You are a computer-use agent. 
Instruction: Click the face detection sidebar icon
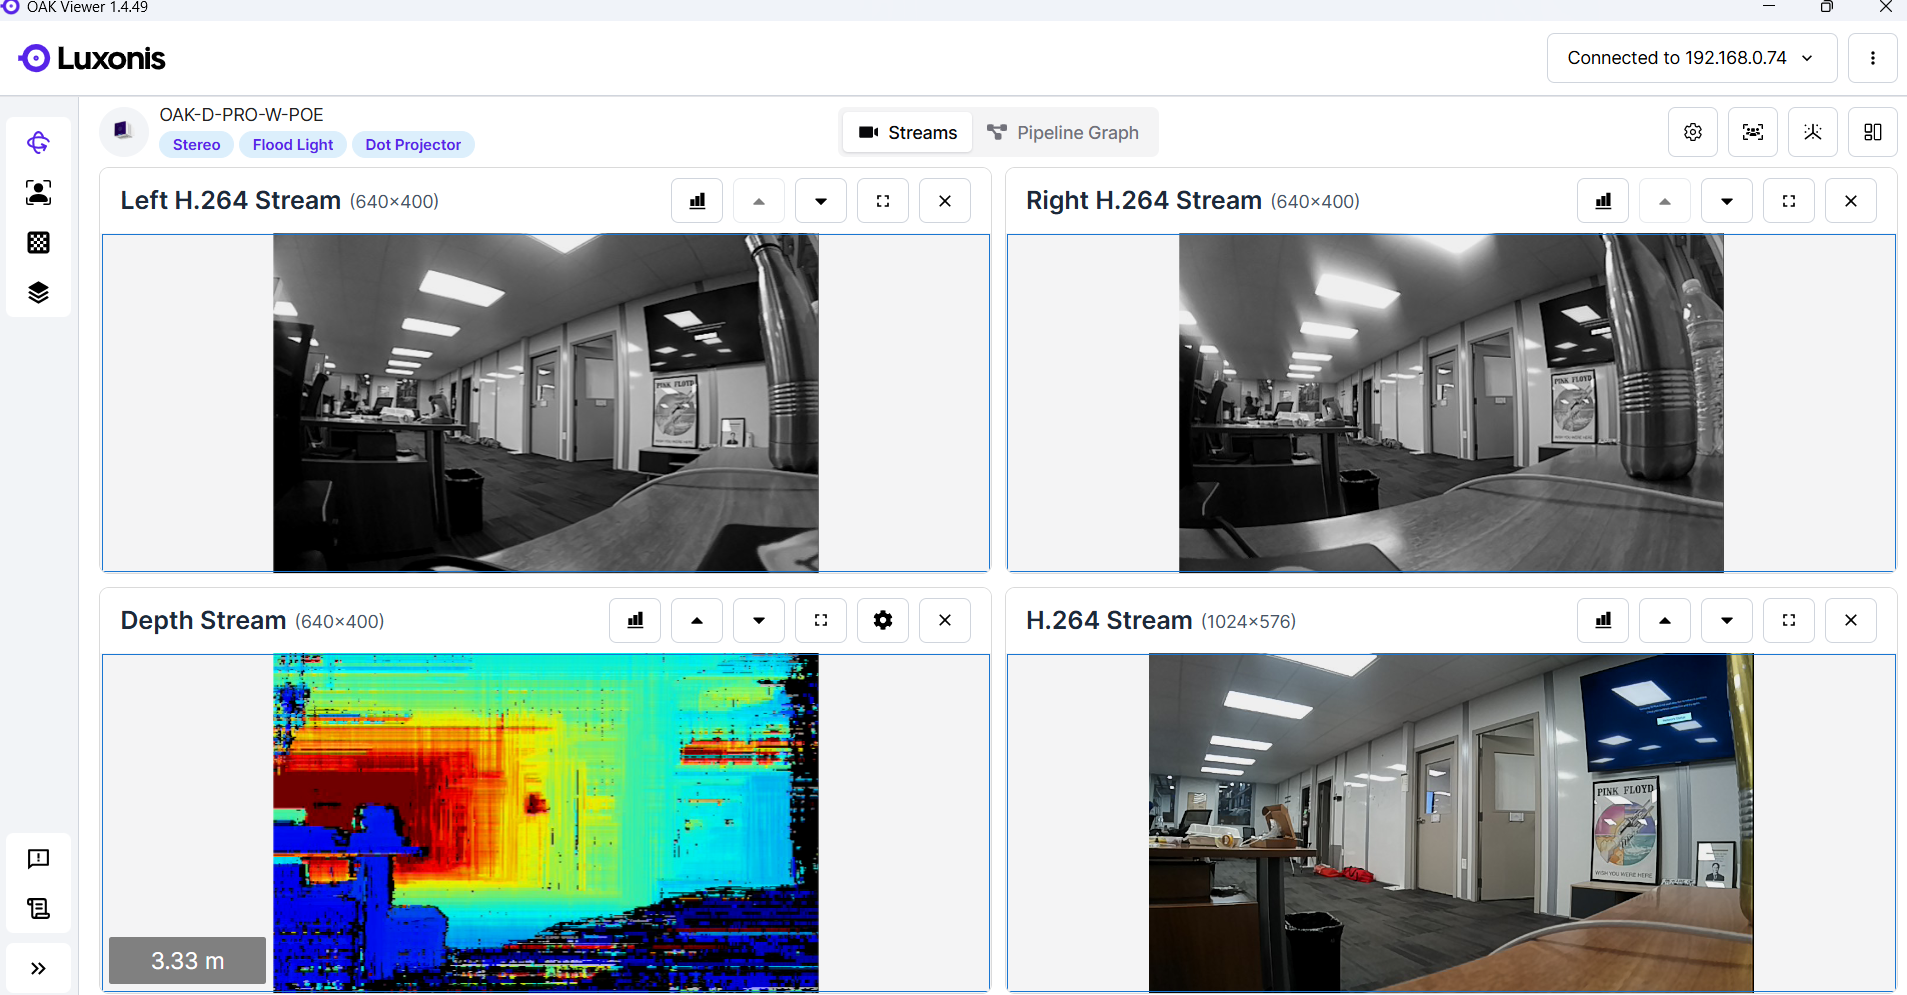tap(38, 193)
